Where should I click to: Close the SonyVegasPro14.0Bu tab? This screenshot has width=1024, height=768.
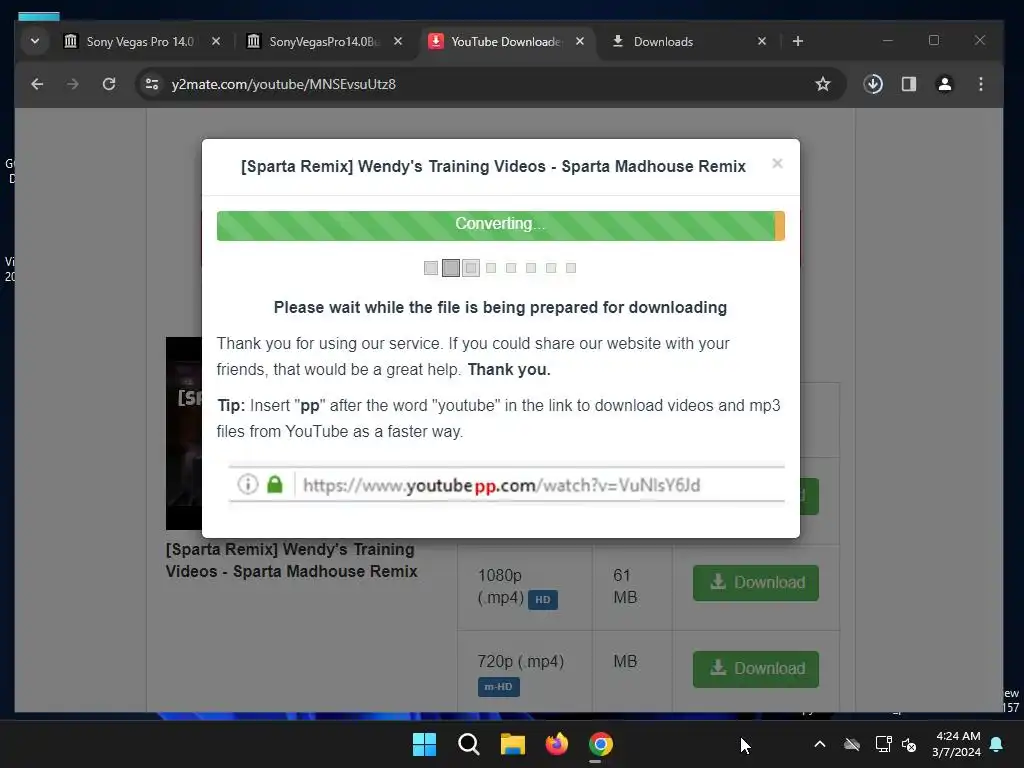pos(398,41)
